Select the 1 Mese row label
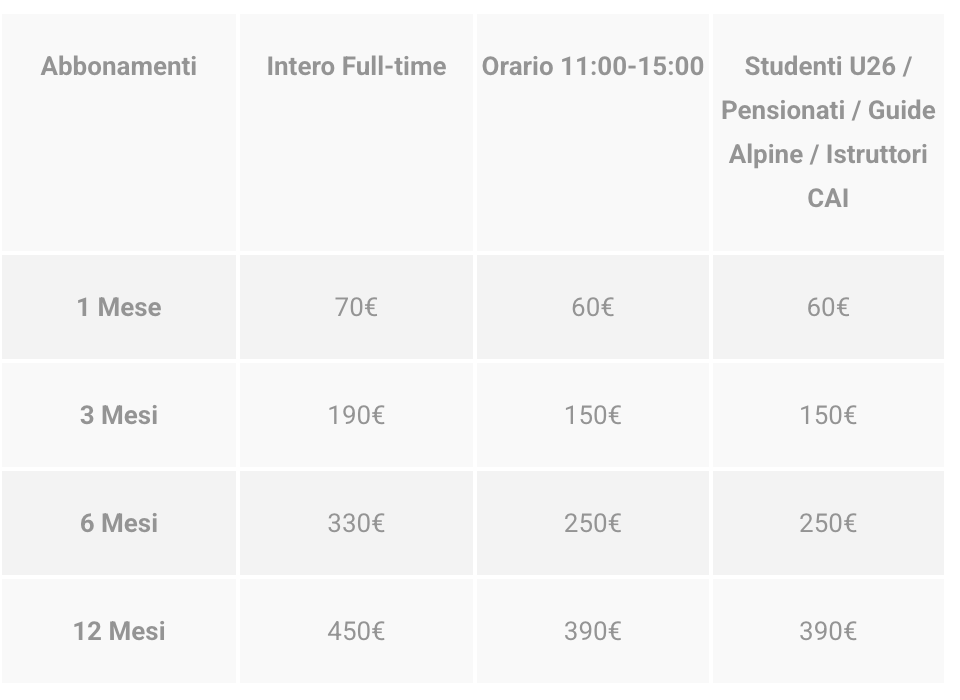This screenshot has width=960, height=700. click(x=119, y=307)
